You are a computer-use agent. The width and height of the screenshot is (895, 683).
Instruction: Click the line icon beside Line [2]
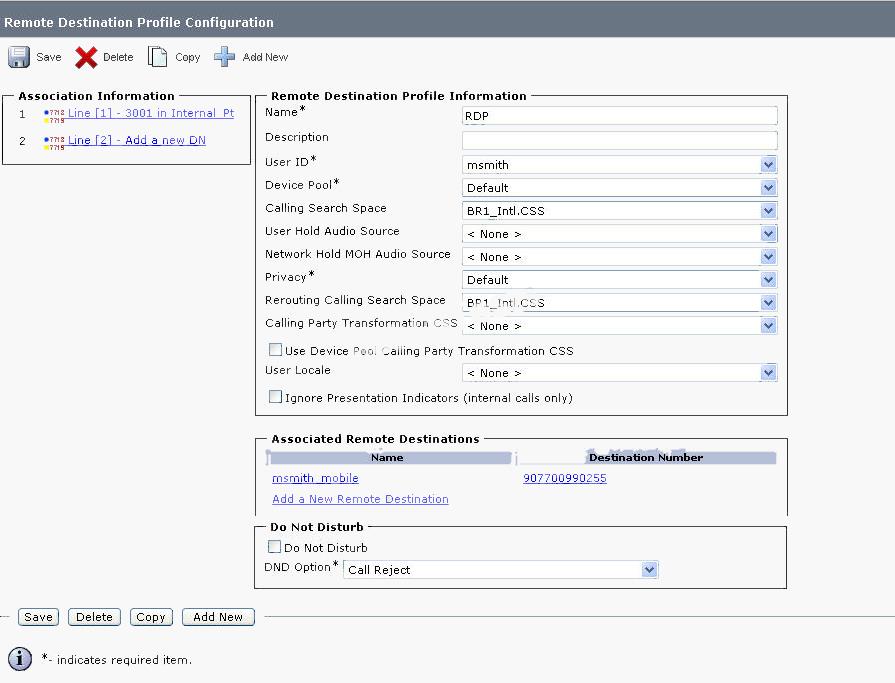coord(54,143)
